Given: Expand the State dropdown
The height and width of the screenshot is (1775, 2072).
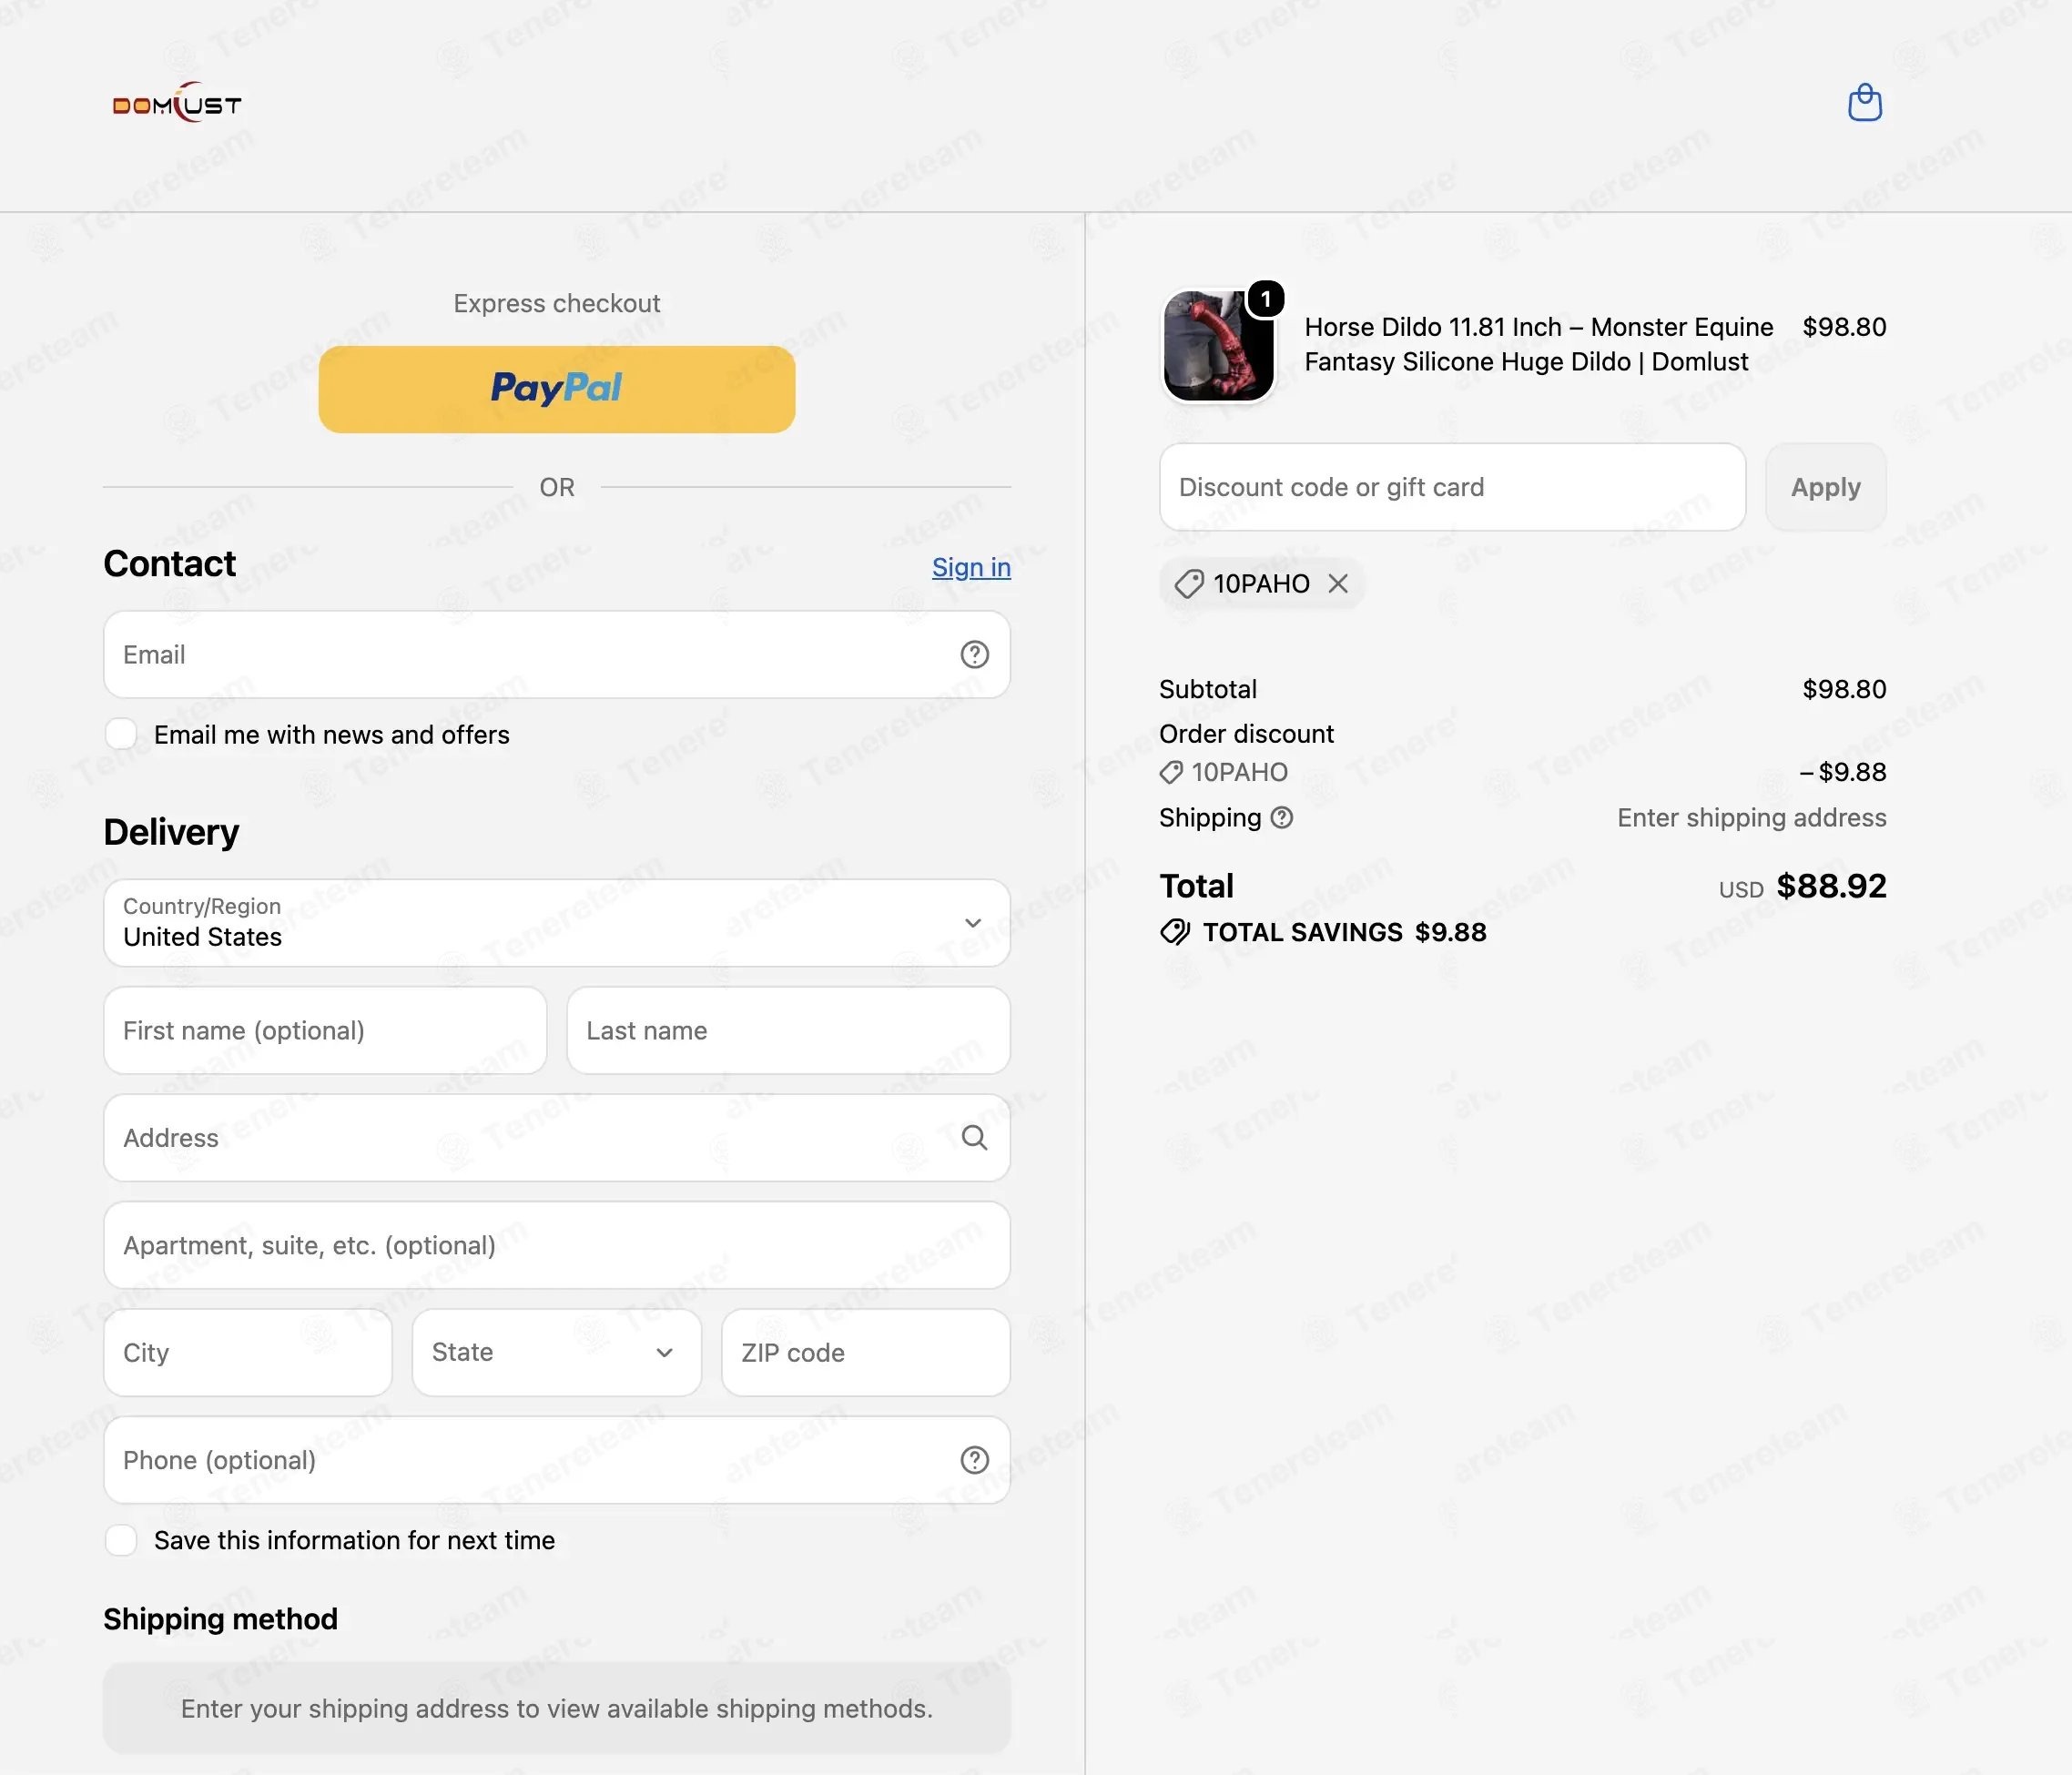Looking at the screenshot, I should pyautogui.click(x=557, y=1353).
